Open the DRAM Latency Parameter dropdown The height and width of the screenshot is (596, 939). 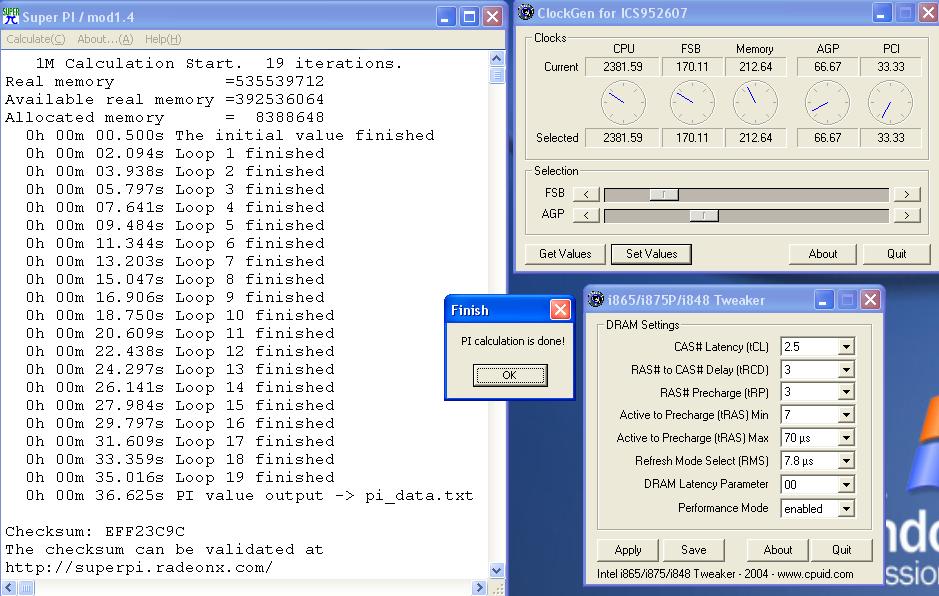[846, 485]
